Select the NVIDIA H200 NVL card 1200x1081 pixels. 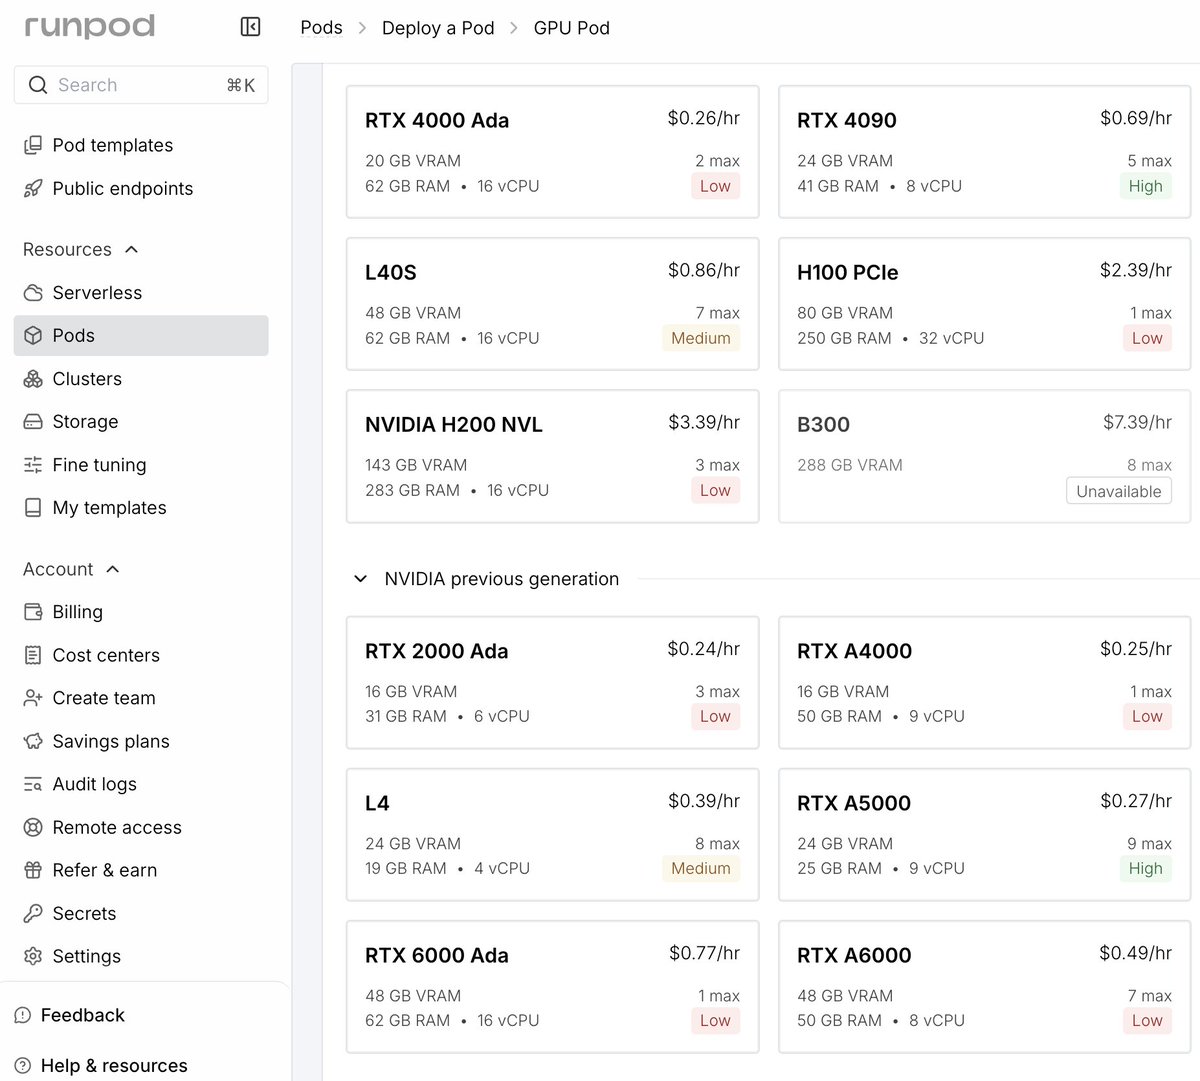point(553,456)
